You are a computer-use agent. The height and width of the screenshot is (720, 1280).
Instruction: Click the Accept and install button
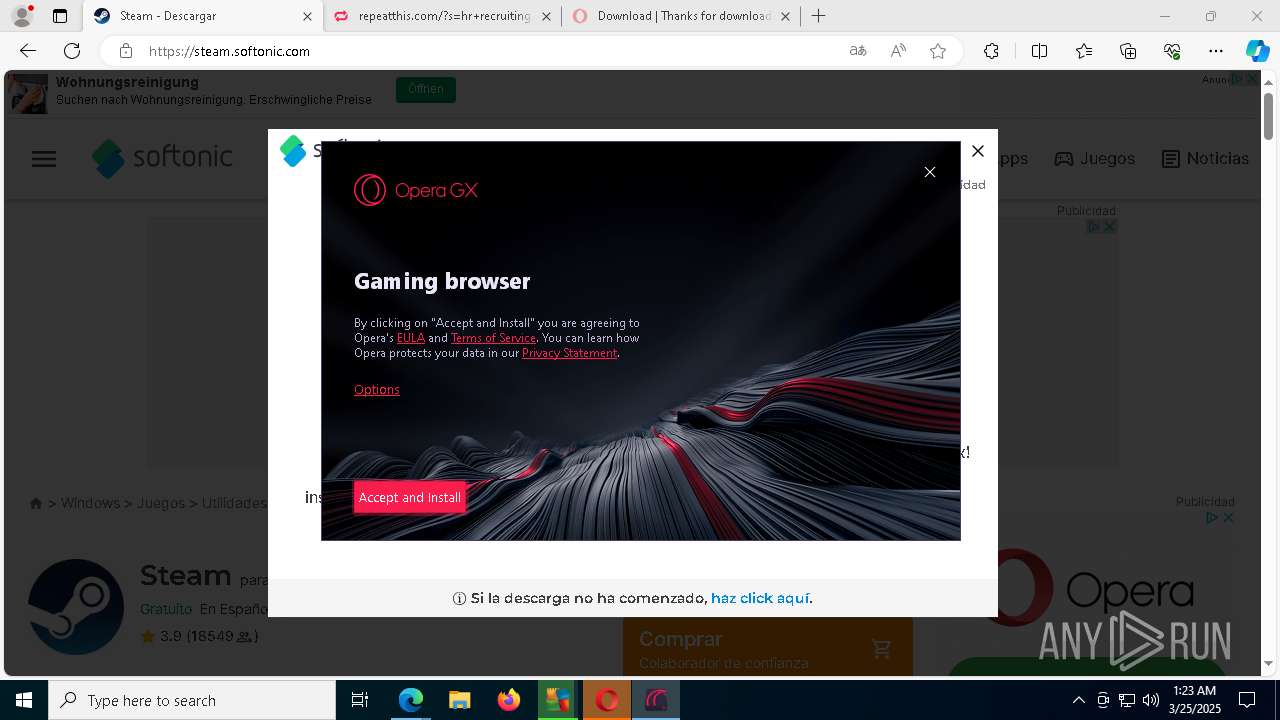pyautogui.click(x=410, y=497)
